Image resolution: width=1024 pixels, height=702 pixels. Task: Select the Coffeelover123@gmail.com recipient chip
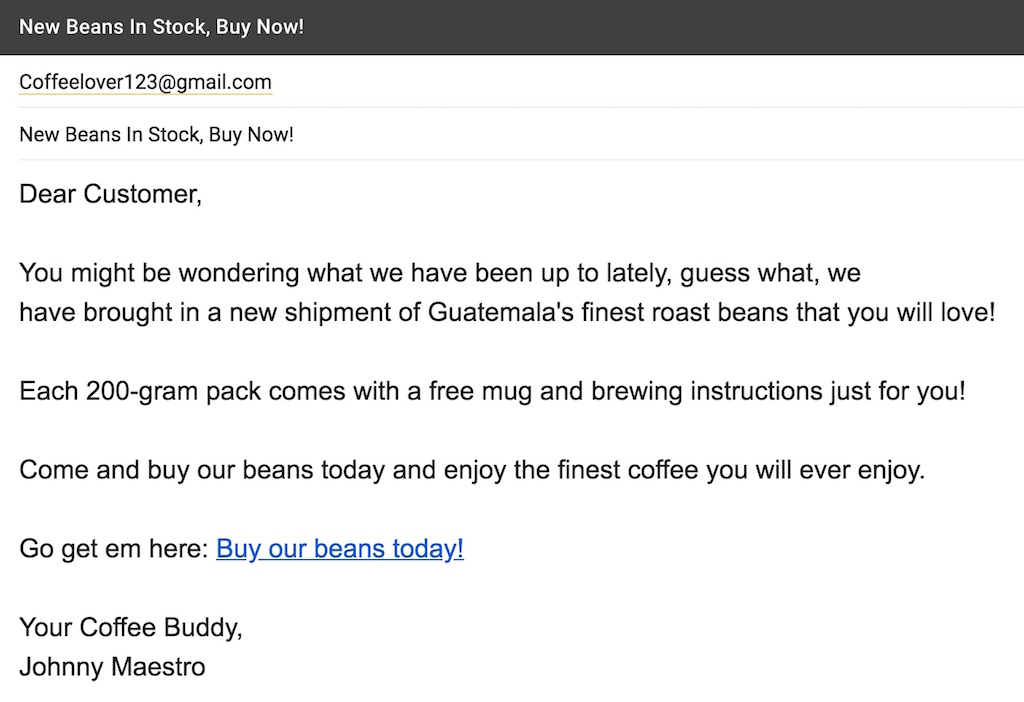tap(145, 82)
